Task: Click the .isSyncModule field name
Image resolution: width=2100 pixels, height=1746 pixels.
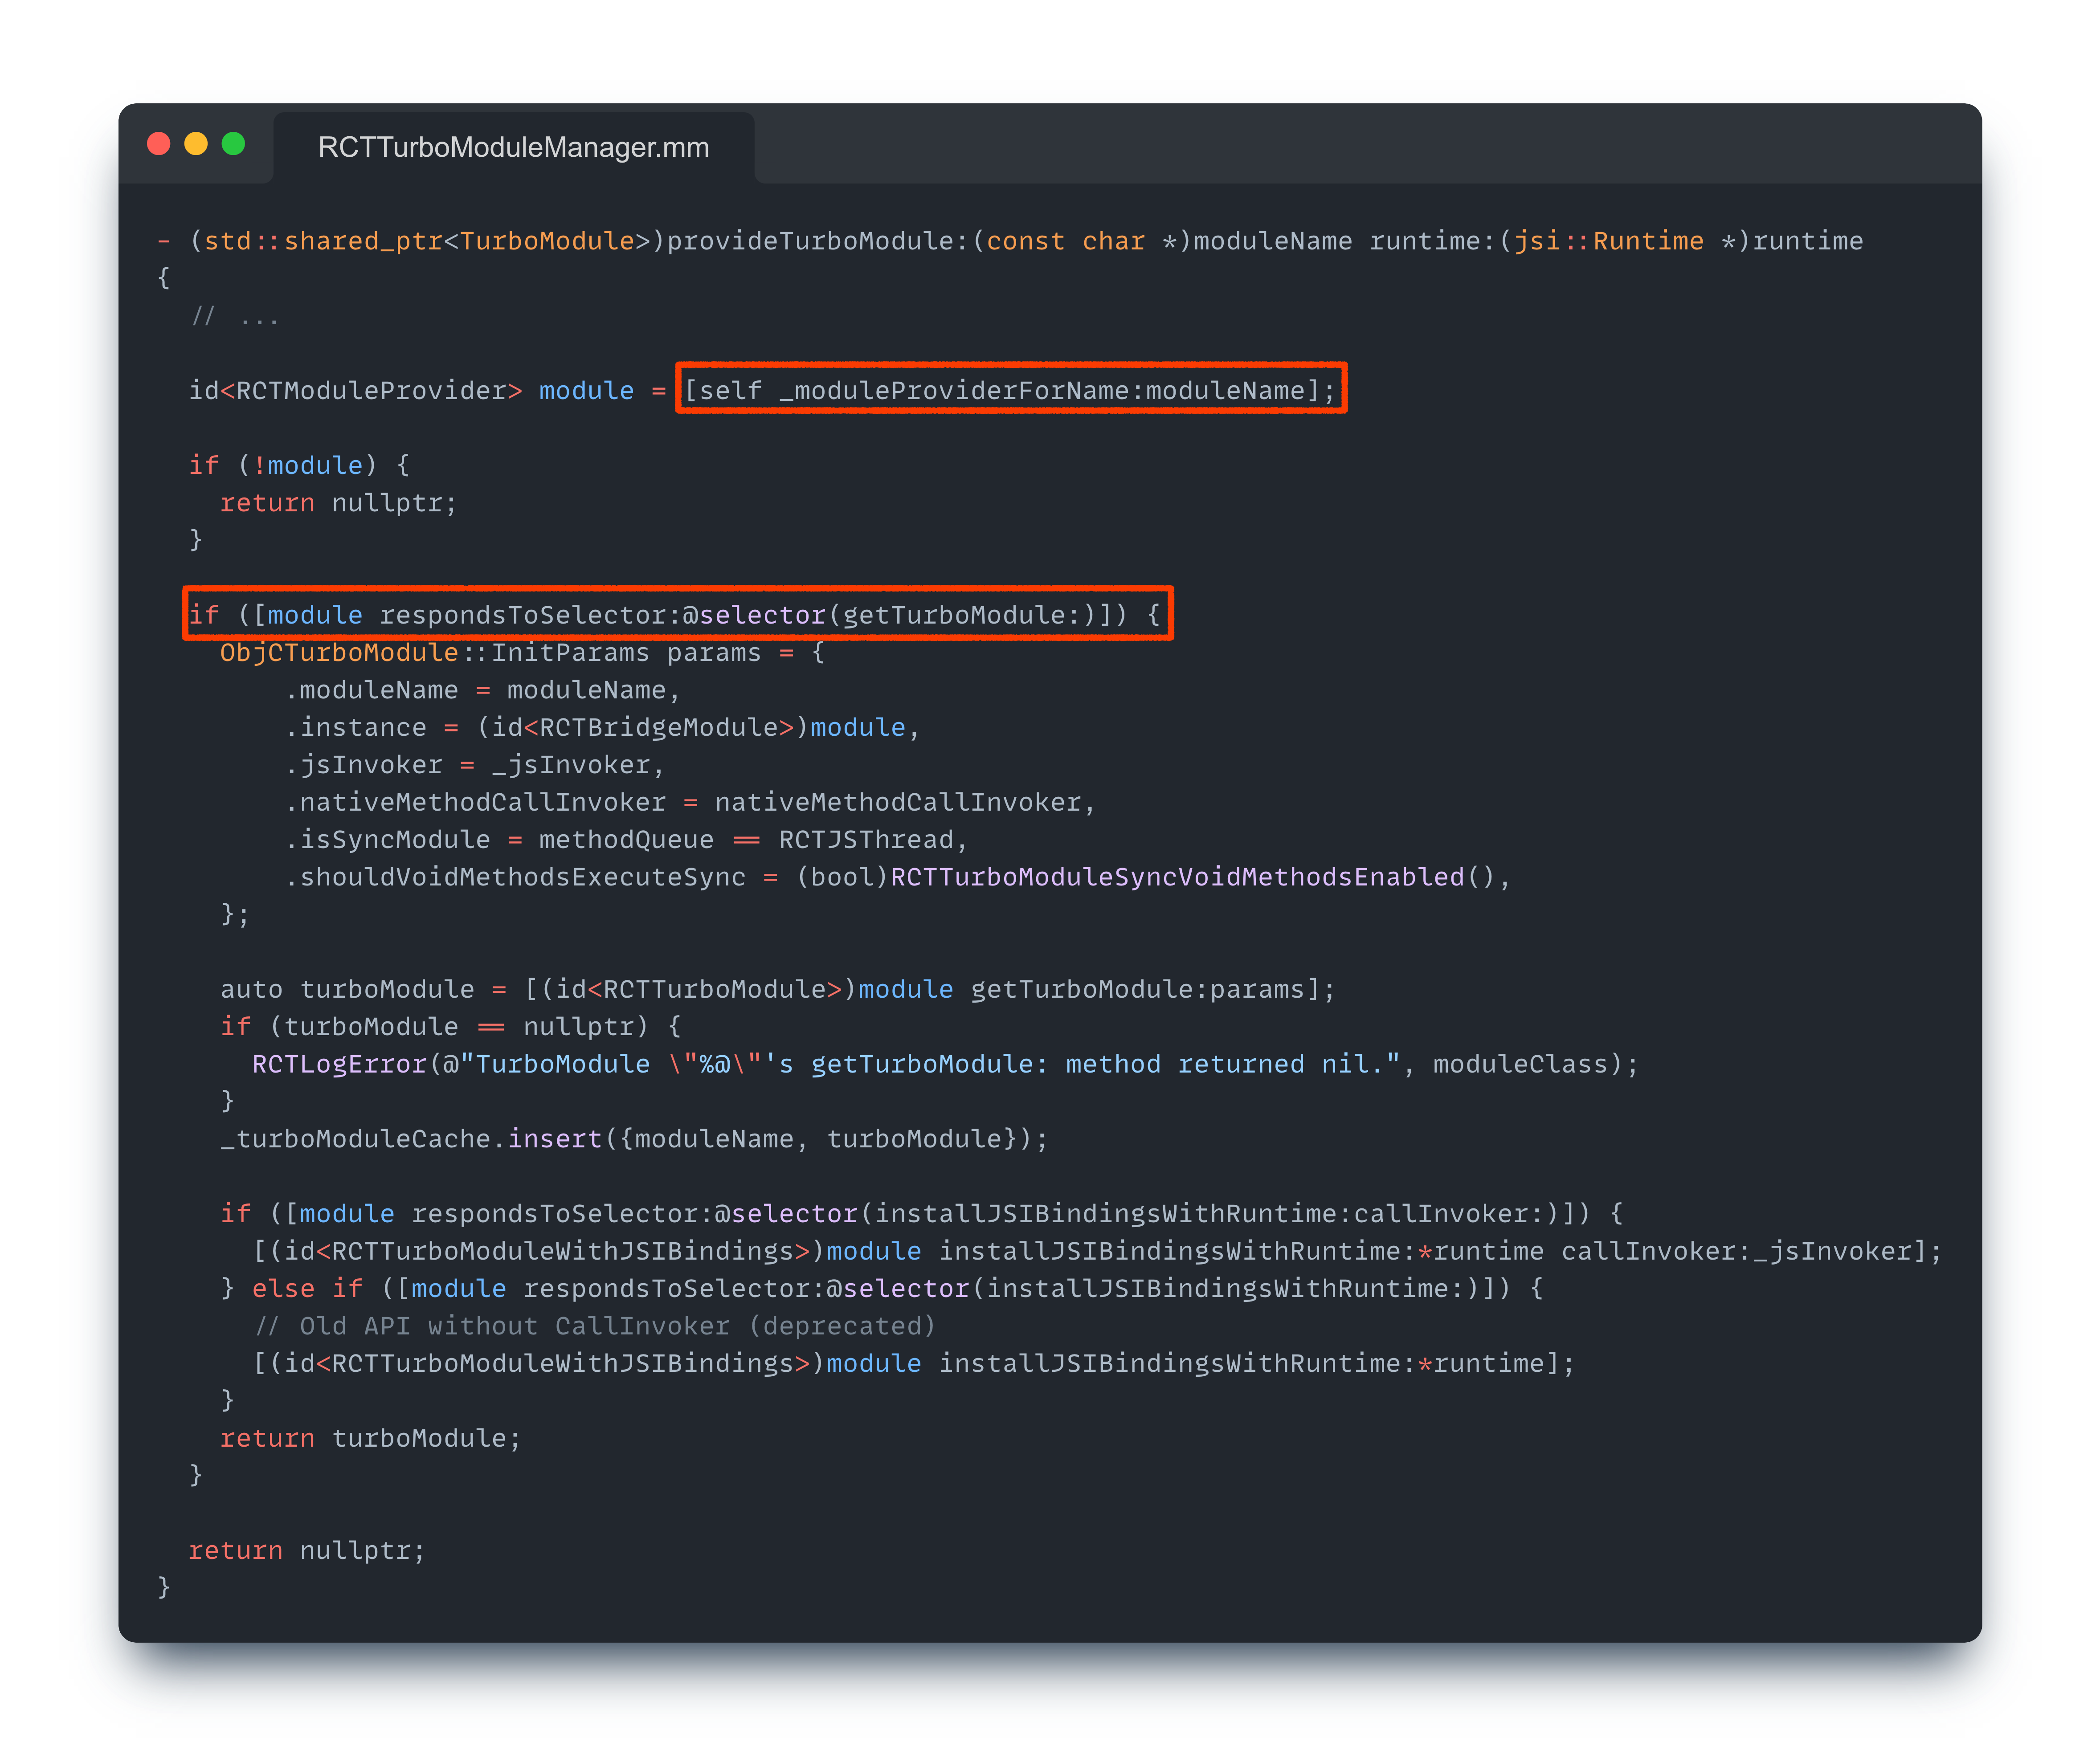Action: (388, 840)
